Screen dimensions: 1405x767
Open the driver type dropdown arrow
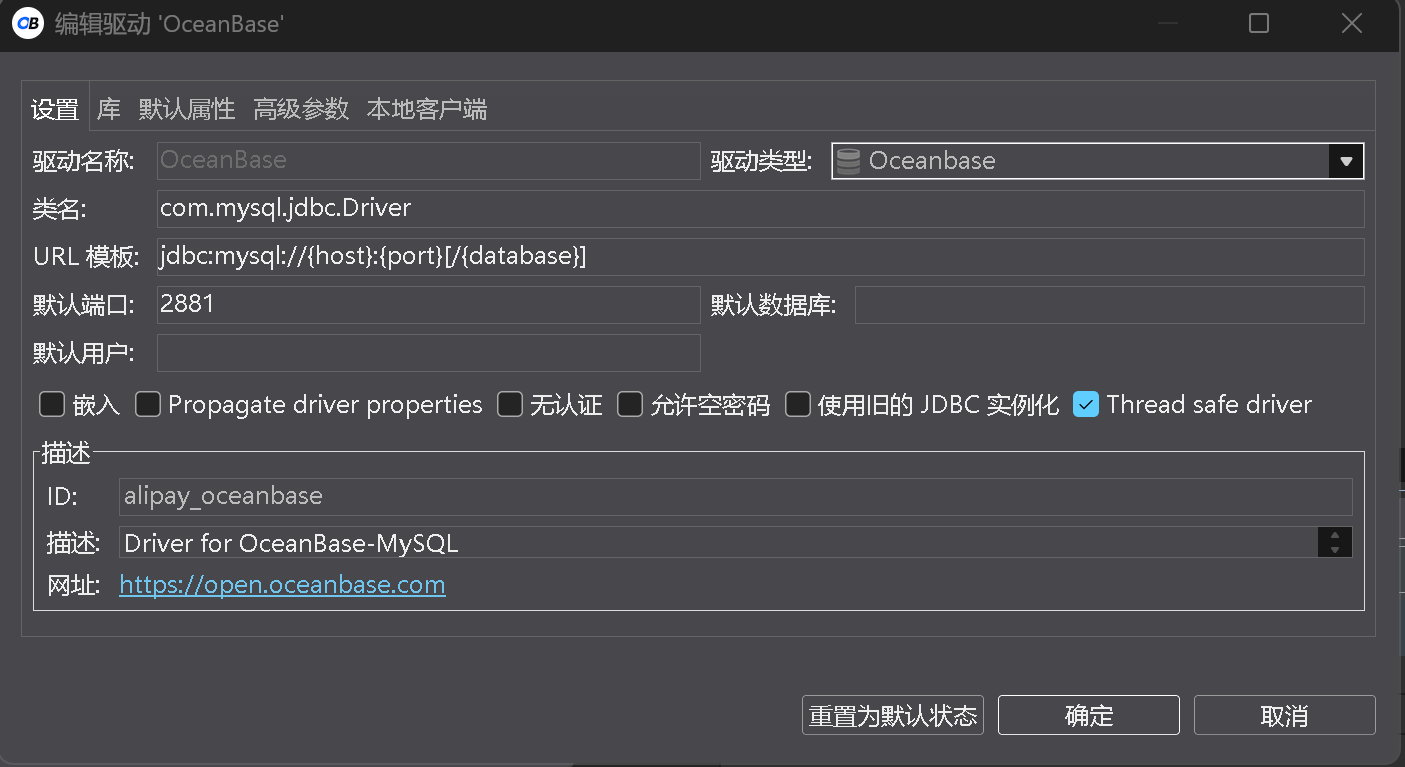1346,161
